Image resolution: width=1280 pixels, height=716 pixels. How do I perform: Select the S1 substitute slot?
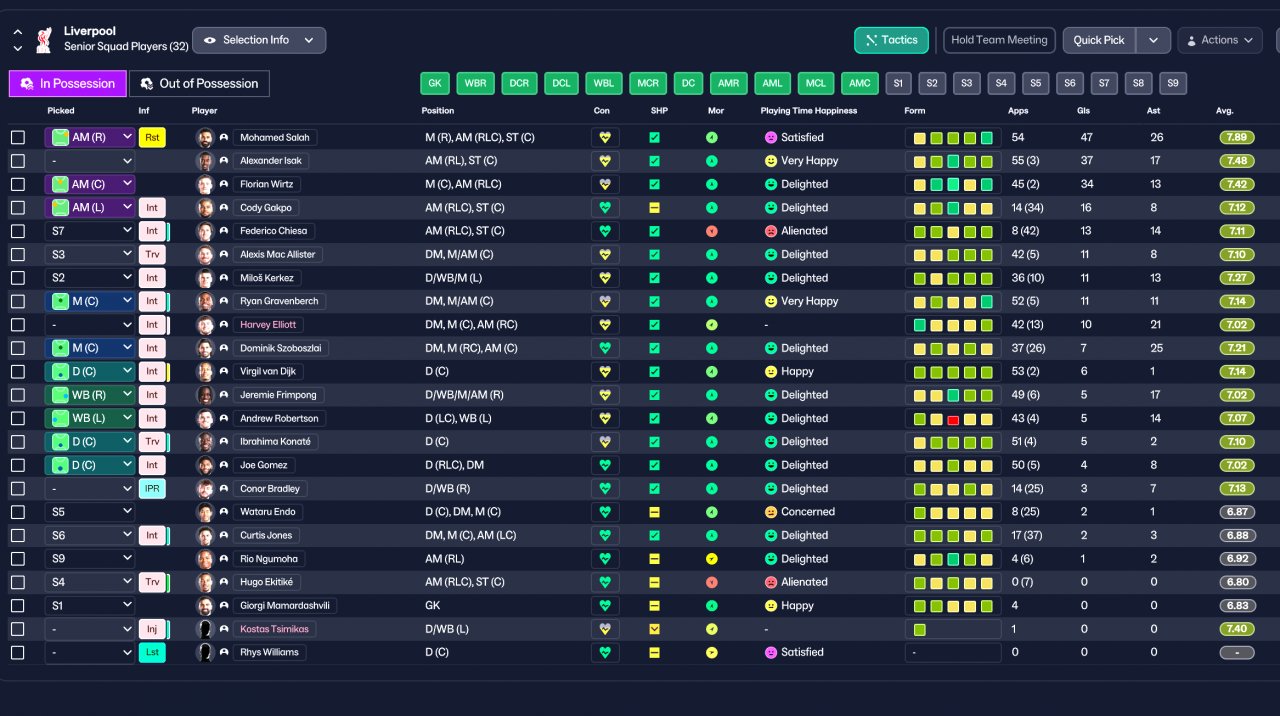click(898, 83)
